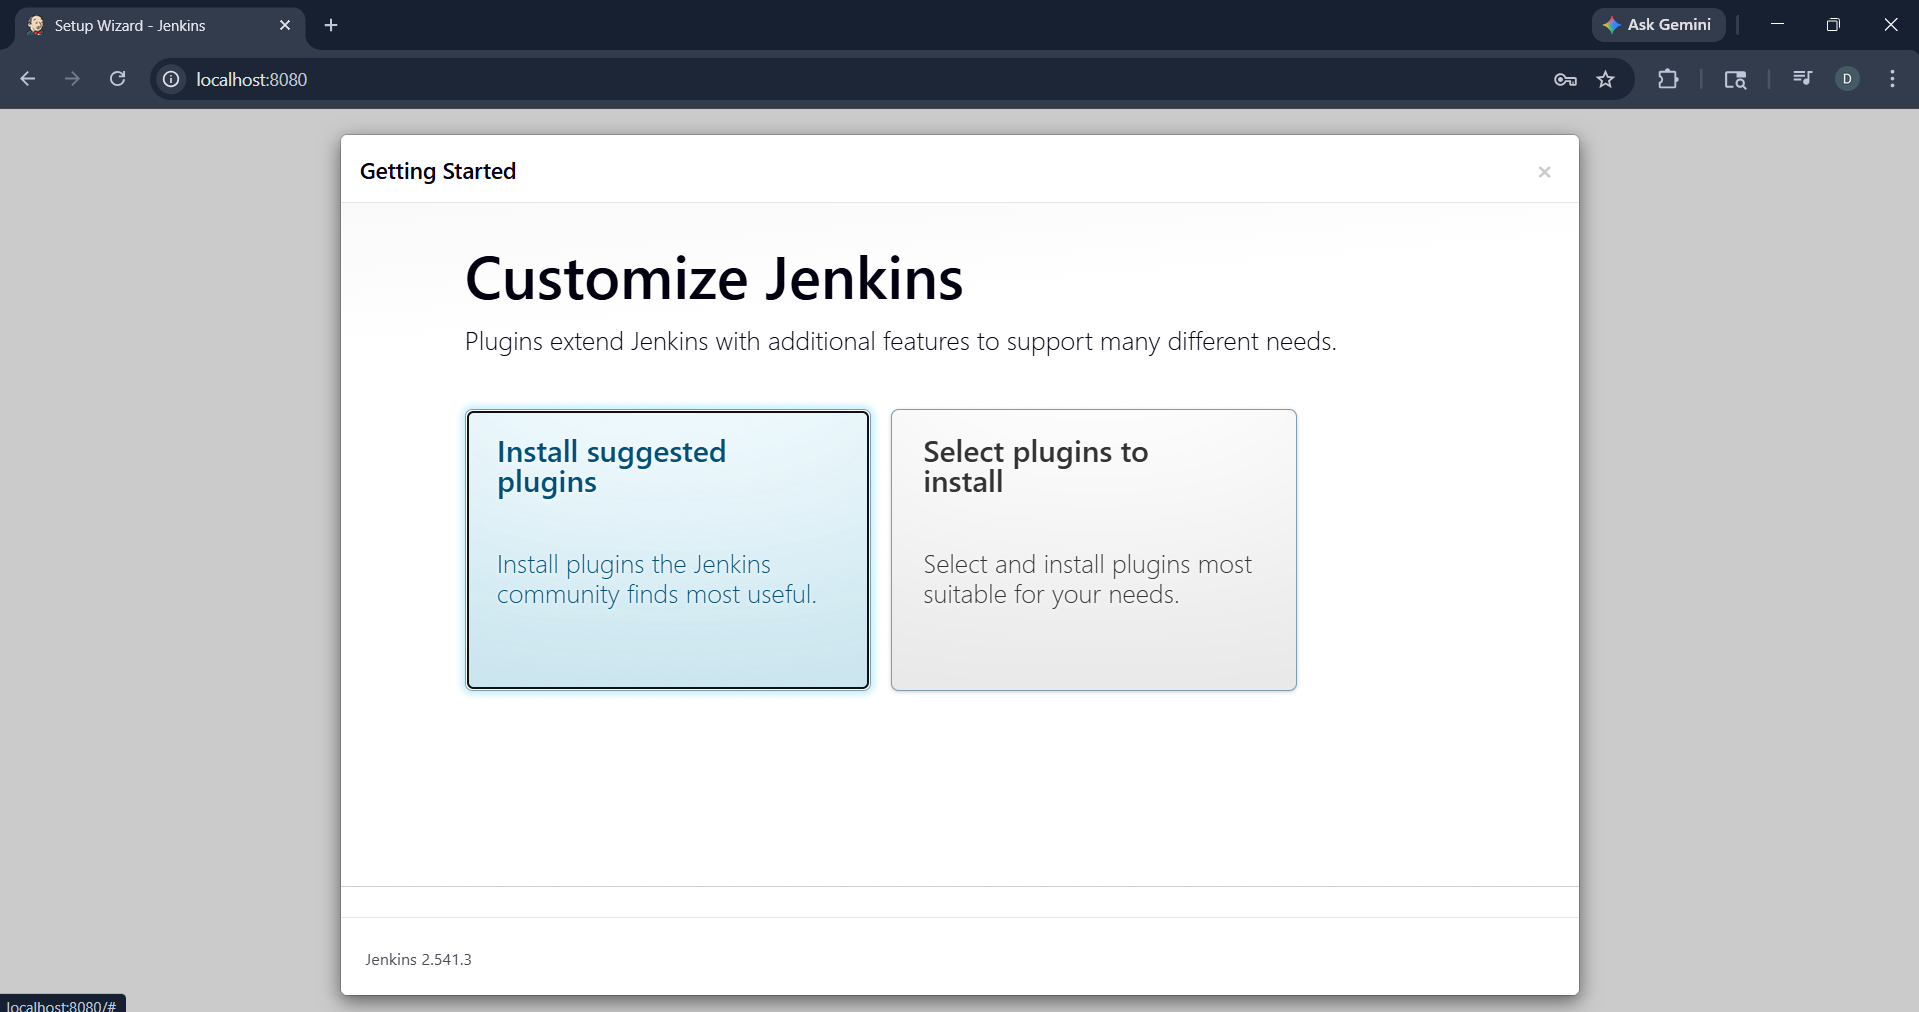The width and height of the screenshot is (1919, 1012).
Task: Close the Getting Started dialog
Action: 1544,171
